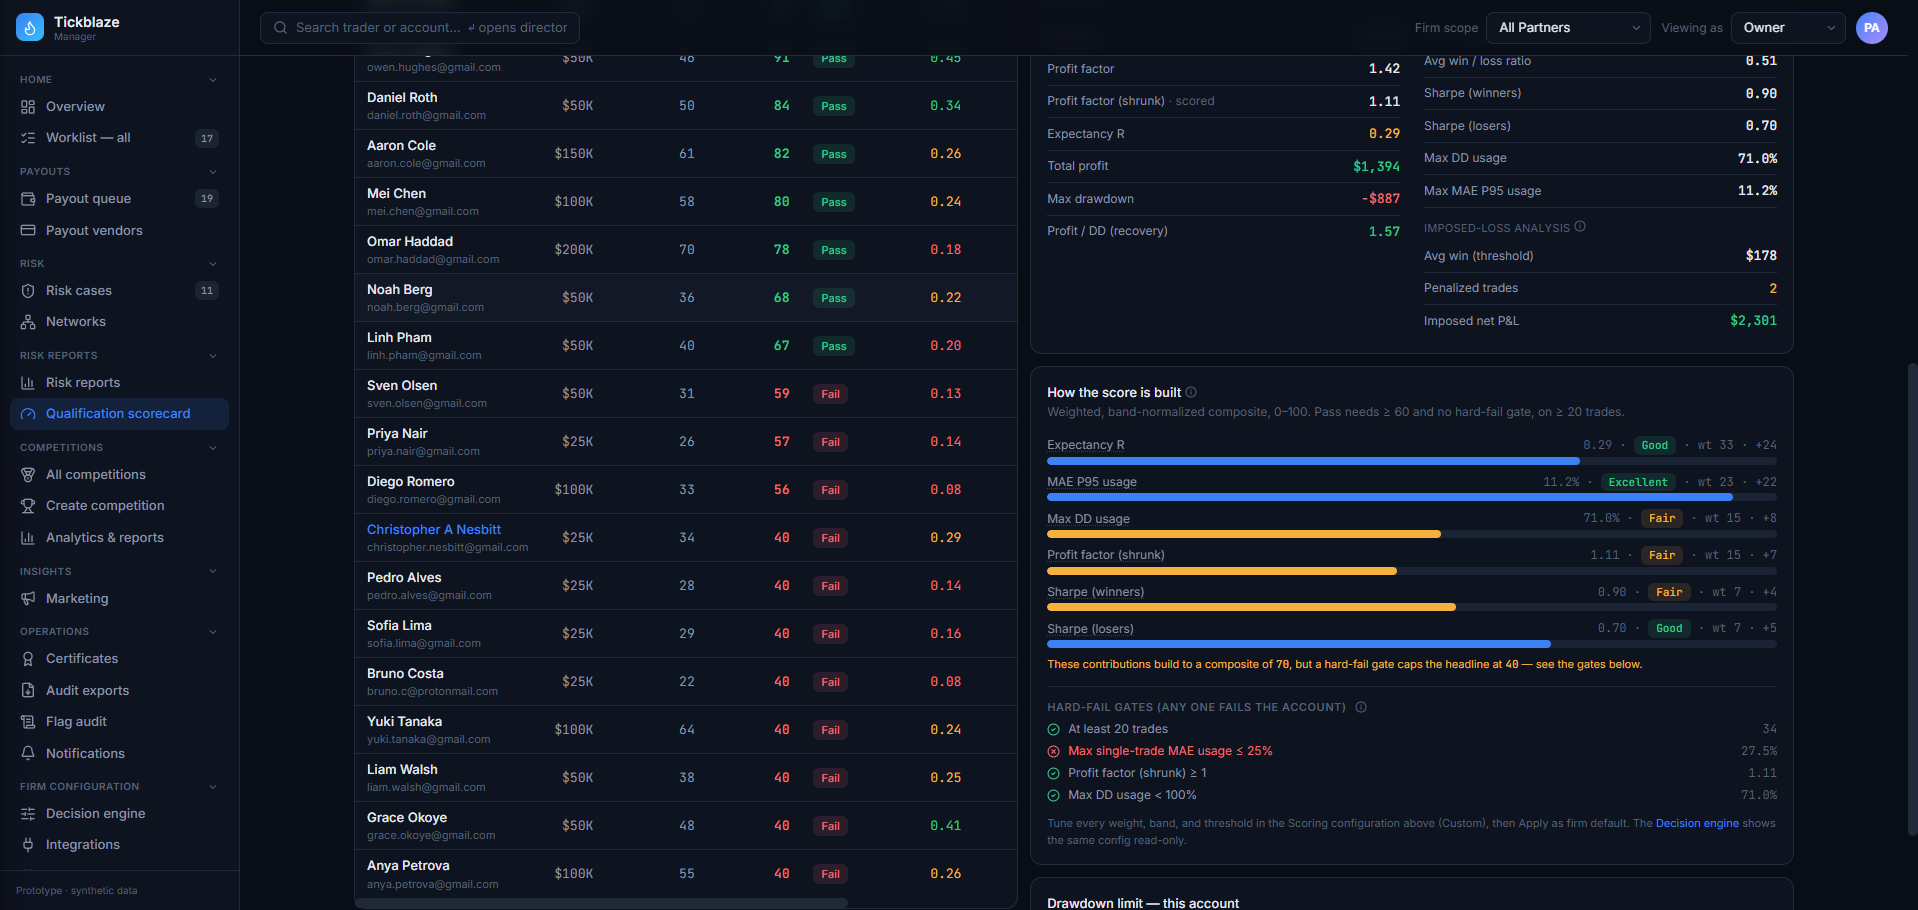
Task: Click the Marketing megaphone icon
Action: [28, 599]
